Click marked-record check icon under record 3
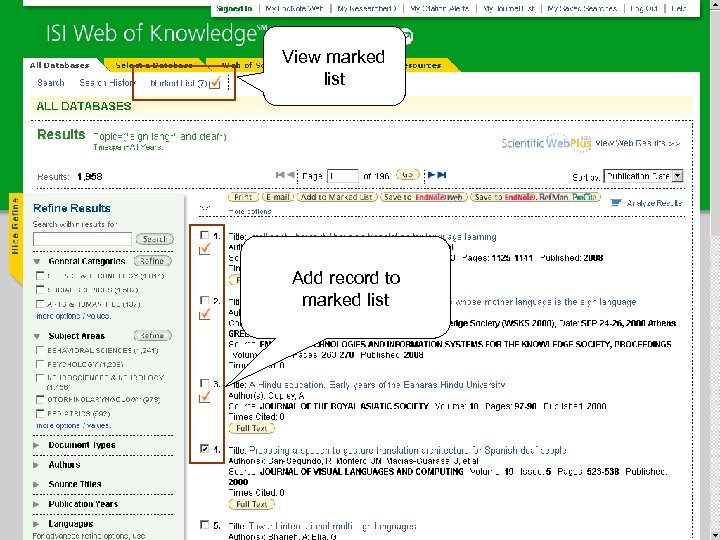The height and width of the screenshot is (540, 720). tap(205, 397)
